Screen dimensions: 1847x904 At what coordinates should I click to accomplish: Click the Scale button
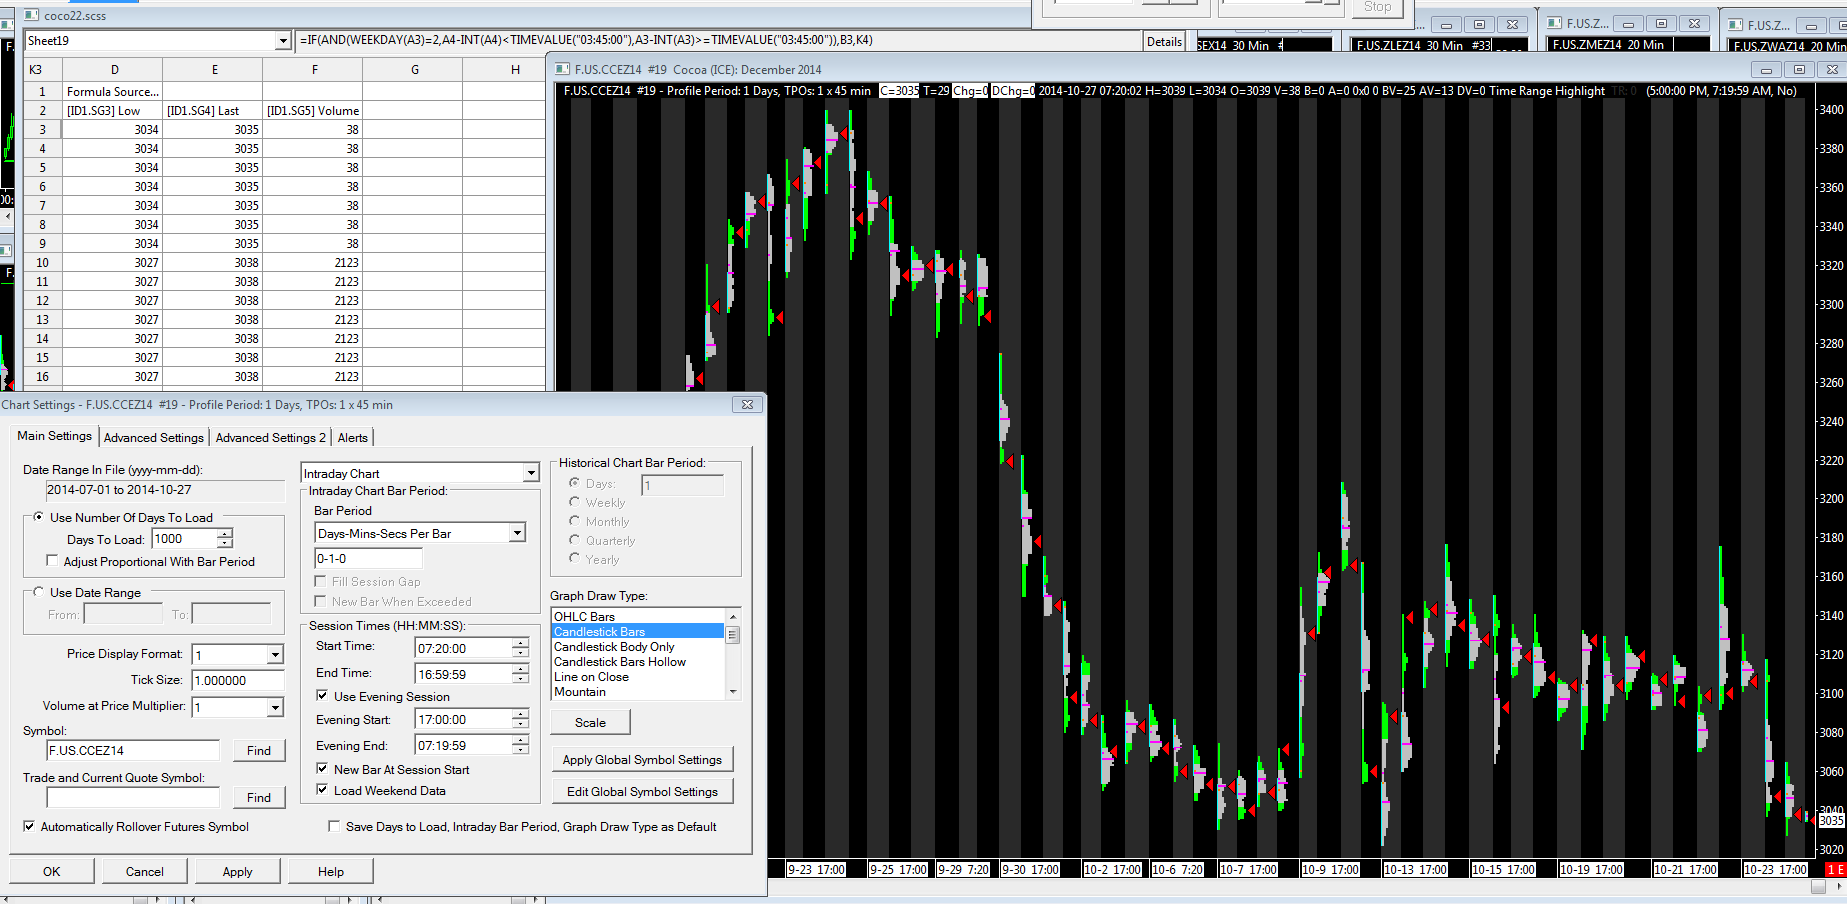tap(590, 722)
